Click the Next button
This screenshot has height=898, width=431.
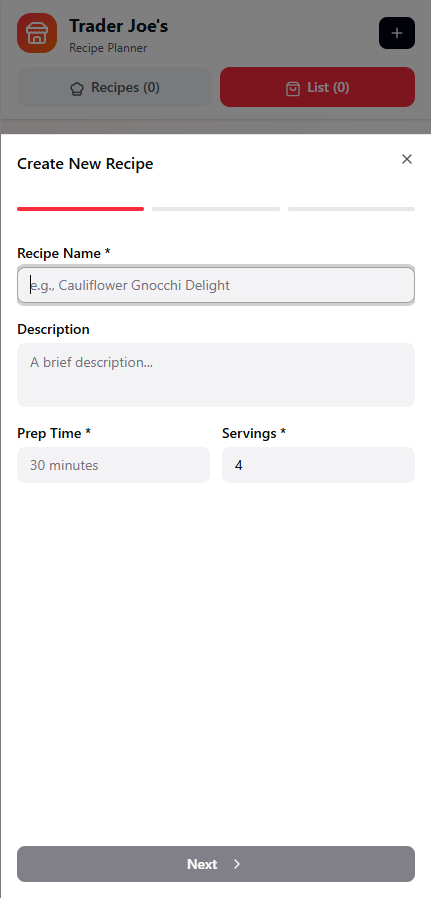(216, 864)
